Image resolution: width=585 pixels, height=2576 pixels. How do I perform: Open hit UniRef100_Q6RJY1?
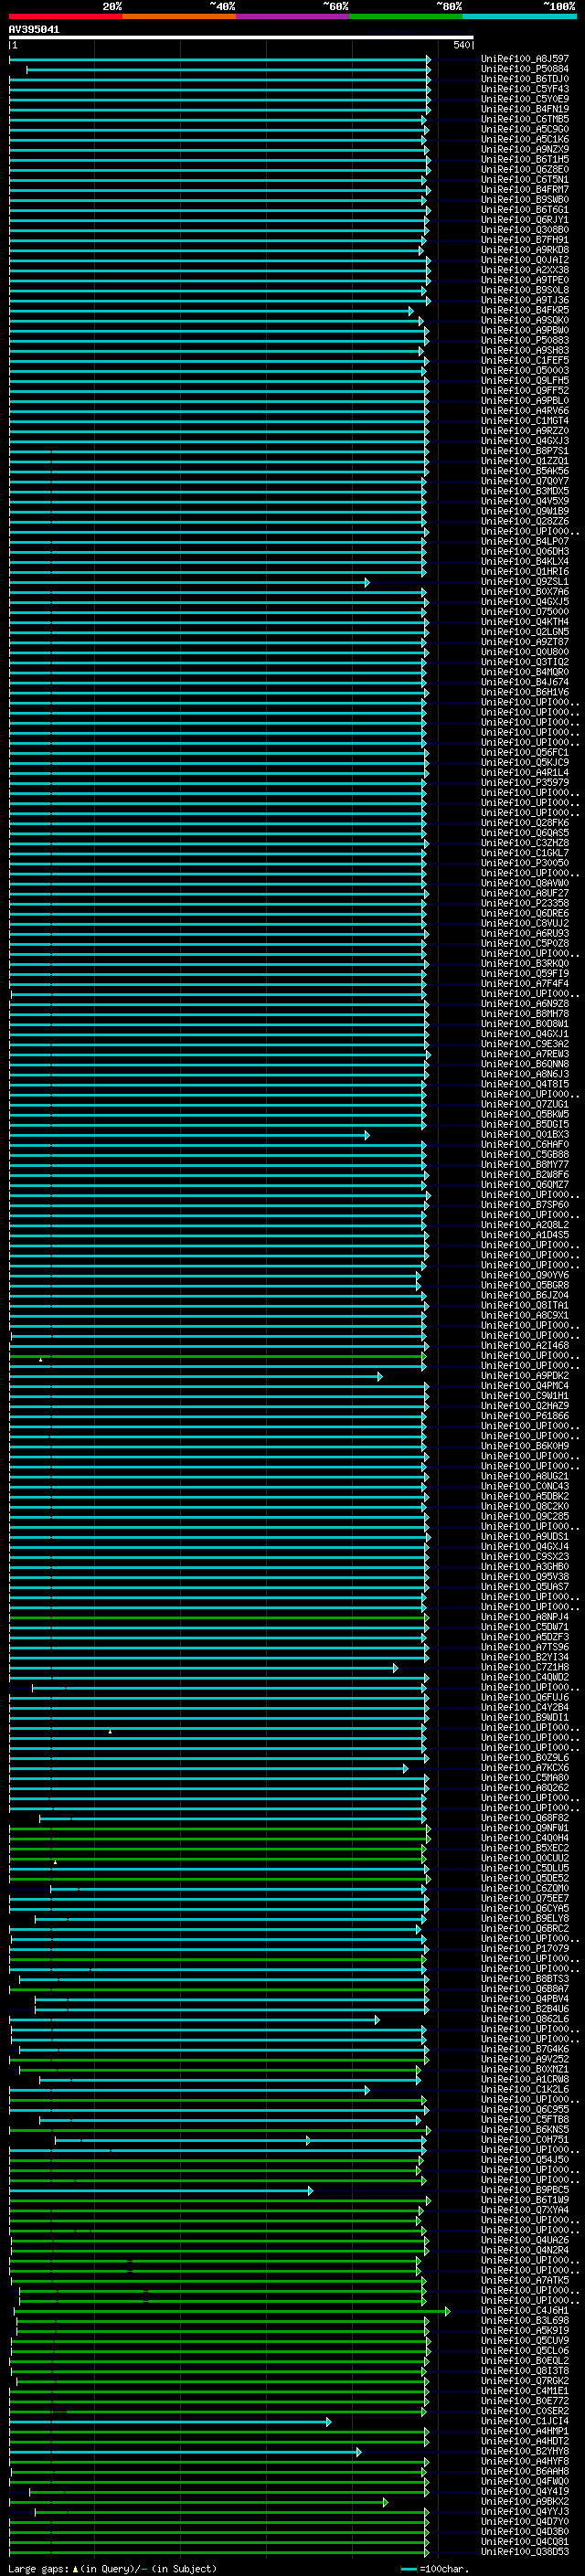(524, 220)
